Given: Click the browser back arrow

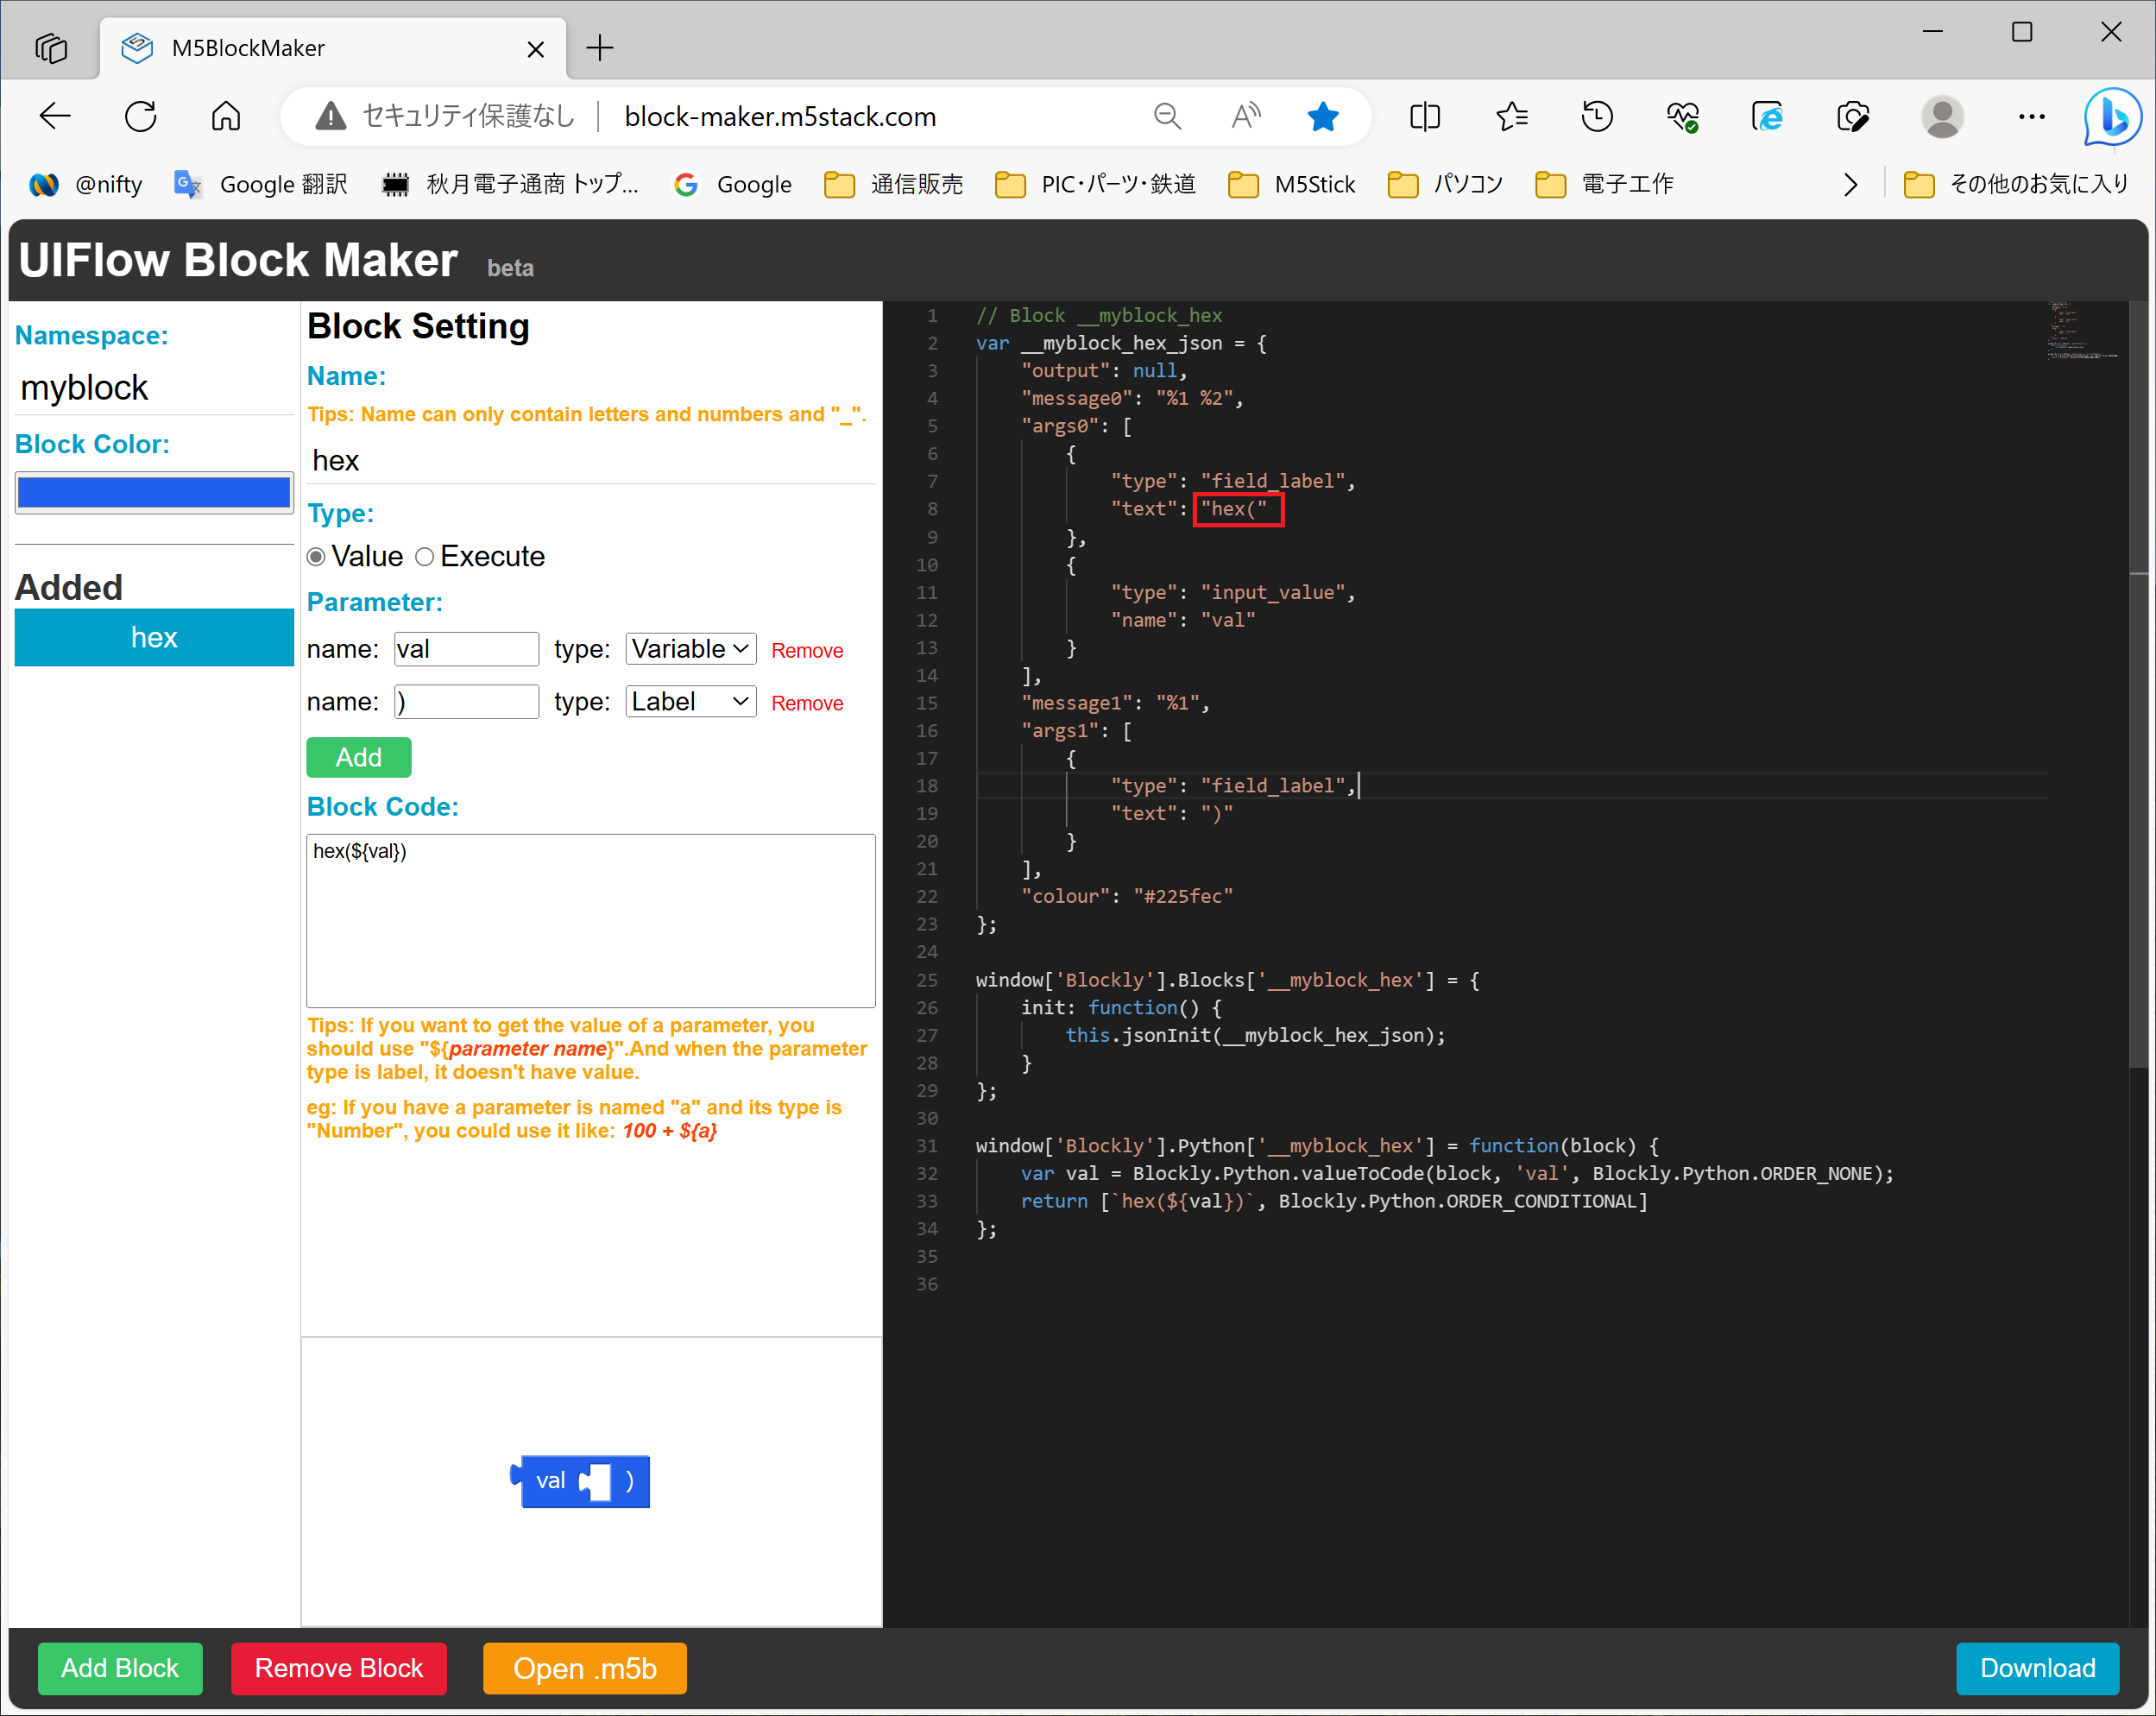Looking at the screenshot, I should pos(56,117).
